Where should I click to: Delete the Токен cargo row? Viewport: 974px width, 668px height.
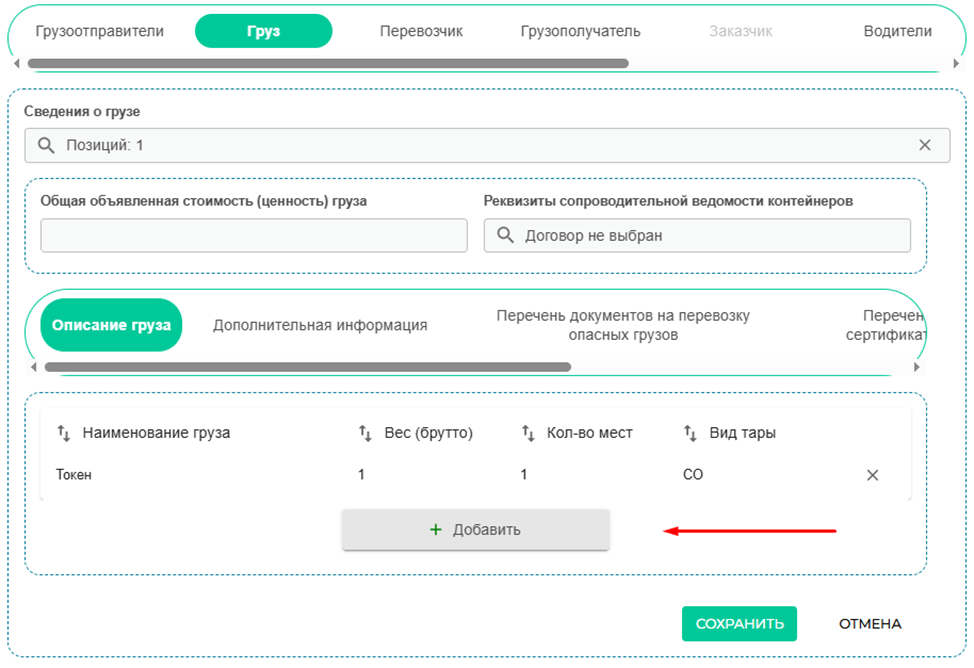coord(872,475)
